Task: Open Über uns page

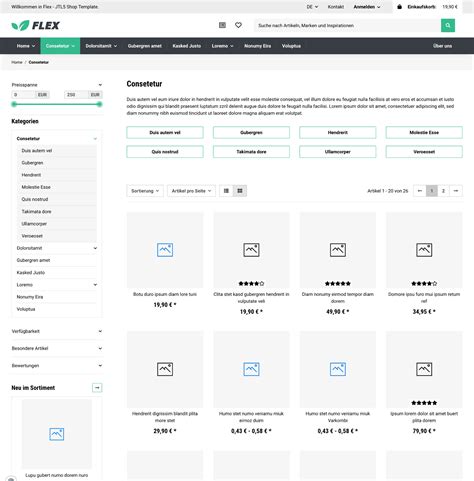Action: 442,46
